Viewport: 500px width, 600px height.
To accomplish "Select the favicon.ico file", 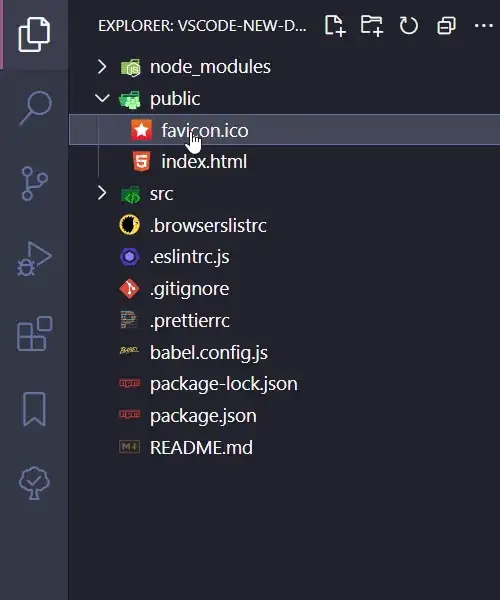I will [284, 130].
